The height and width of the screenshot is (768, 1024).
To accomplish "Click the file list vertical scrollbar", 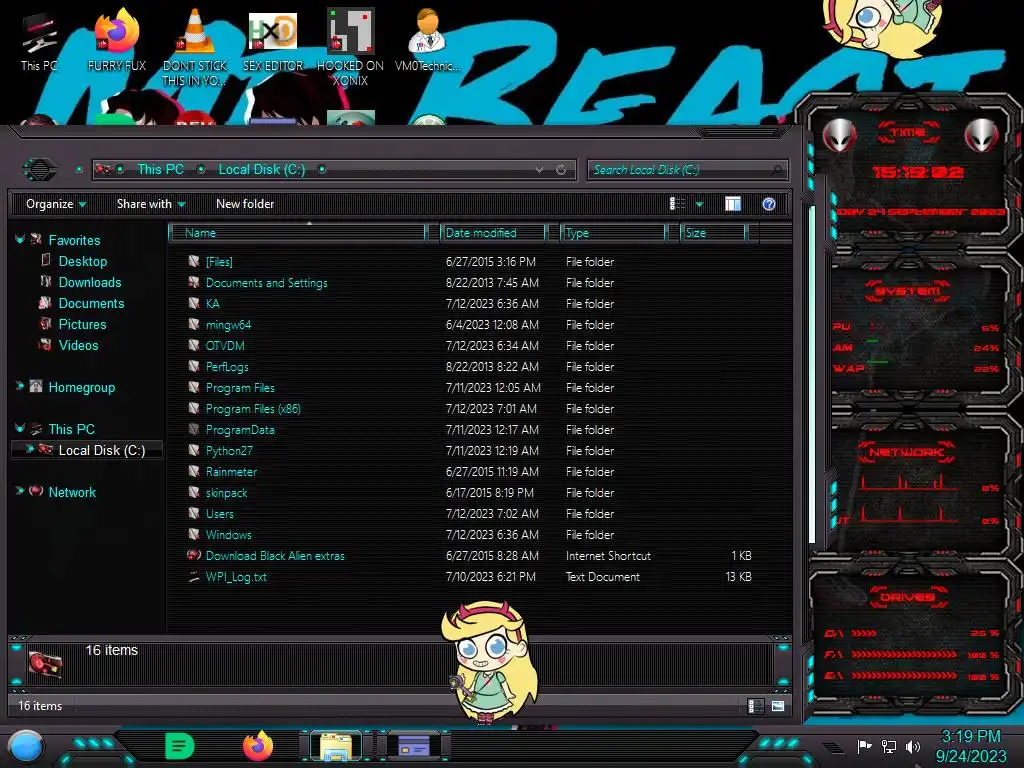I will coord(812,376).
